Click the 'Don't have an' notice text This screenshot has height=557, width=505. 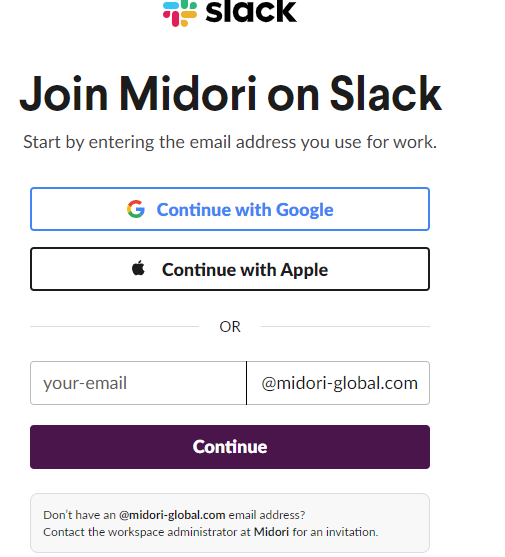pyautogui.click(x=80, y=515)
